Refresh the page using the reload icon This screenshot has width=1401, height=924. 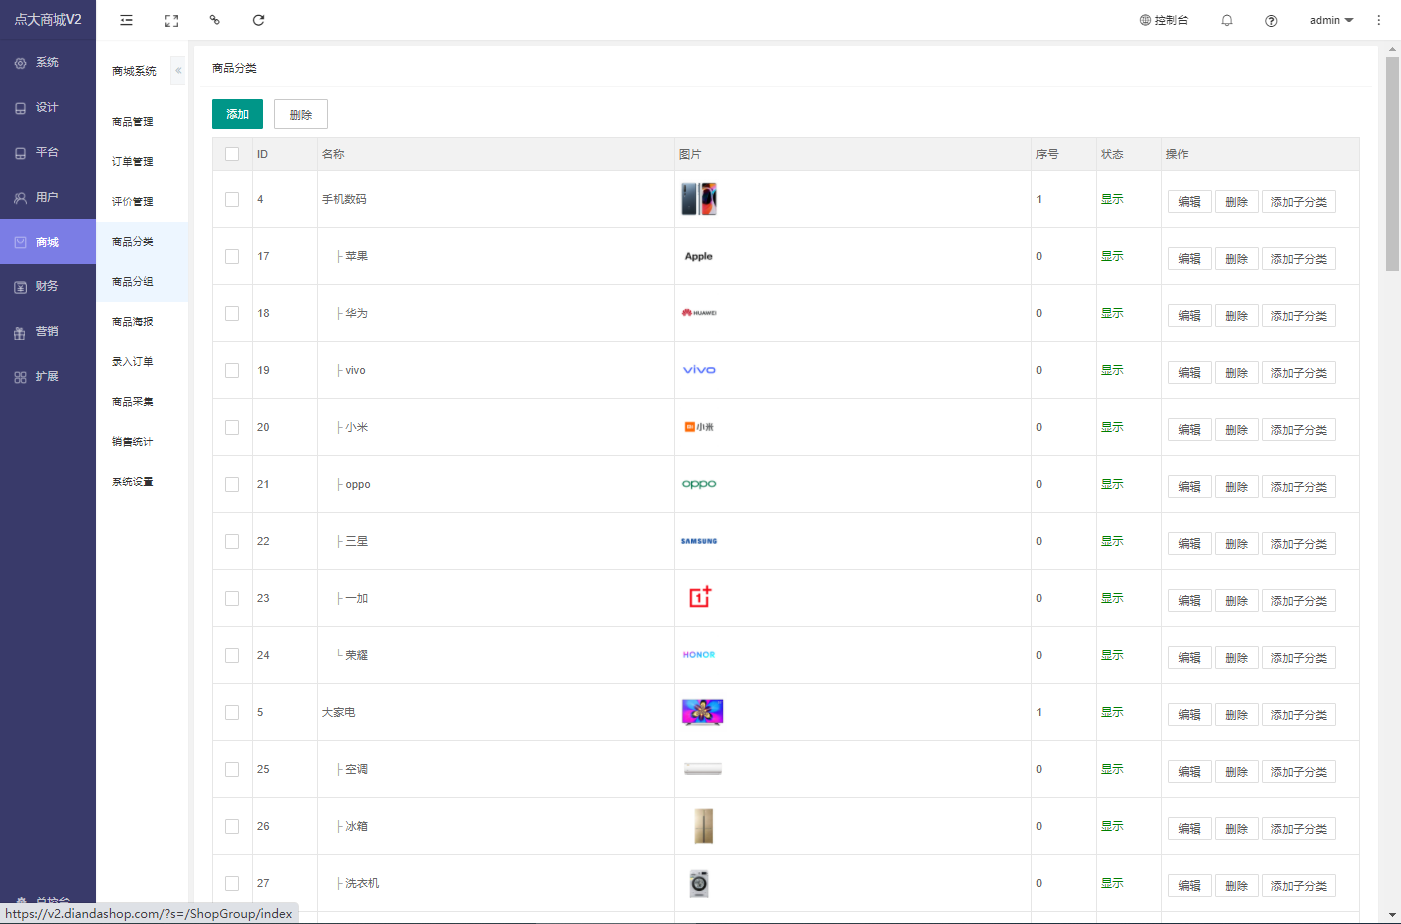click(258, 20)
